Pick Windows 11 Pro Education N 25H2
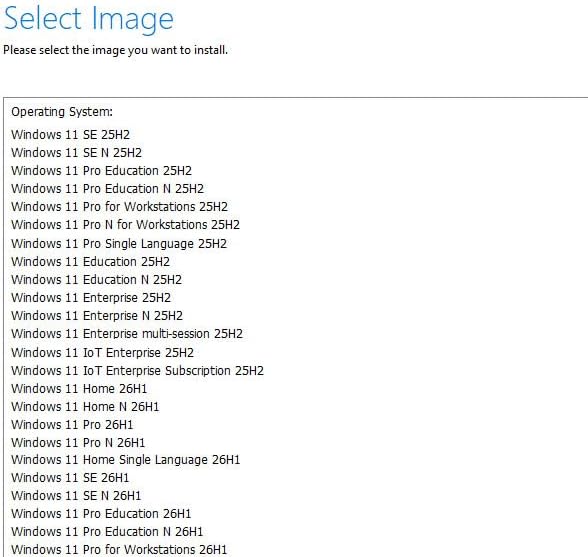 click(108, 189)
